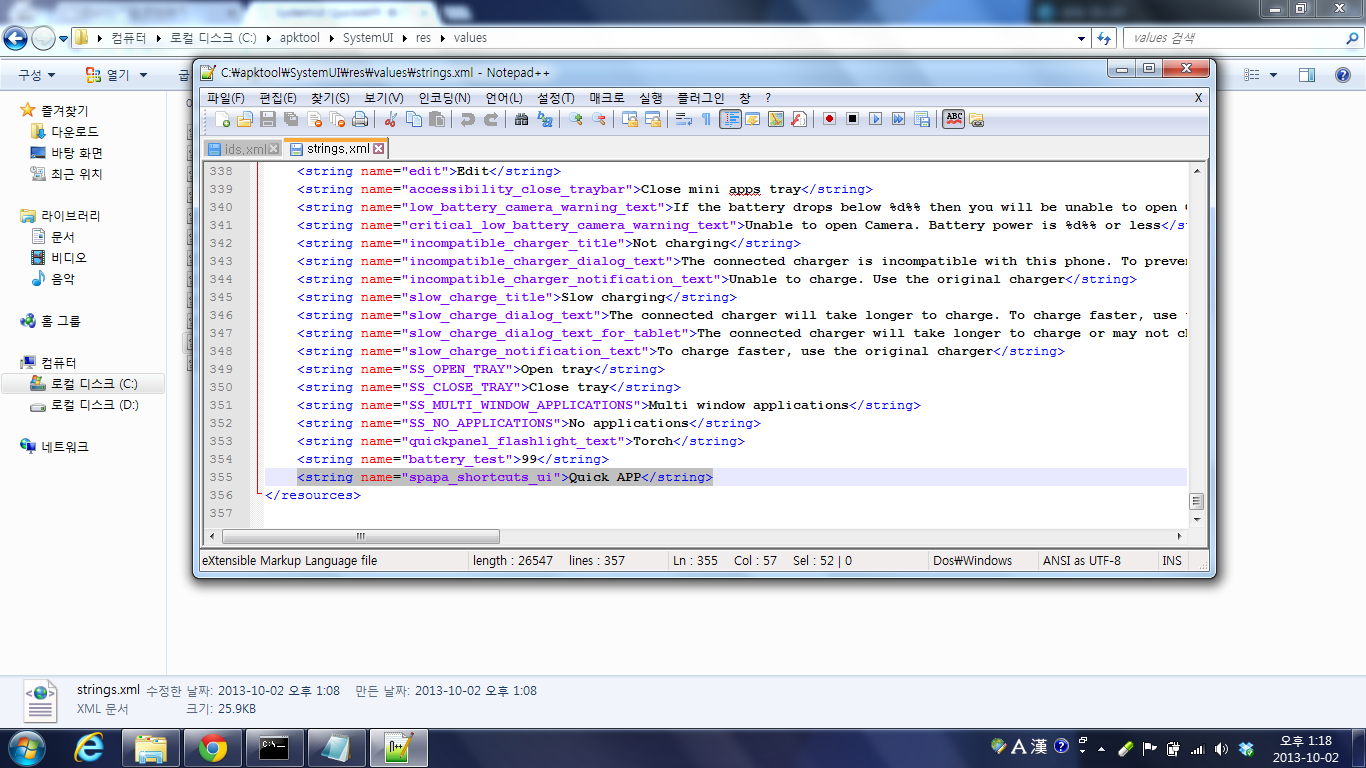The image size is (1366, 768).
Task: Expand the 열기 dropdown arrow in Explorer
Action: pos(143,75)
